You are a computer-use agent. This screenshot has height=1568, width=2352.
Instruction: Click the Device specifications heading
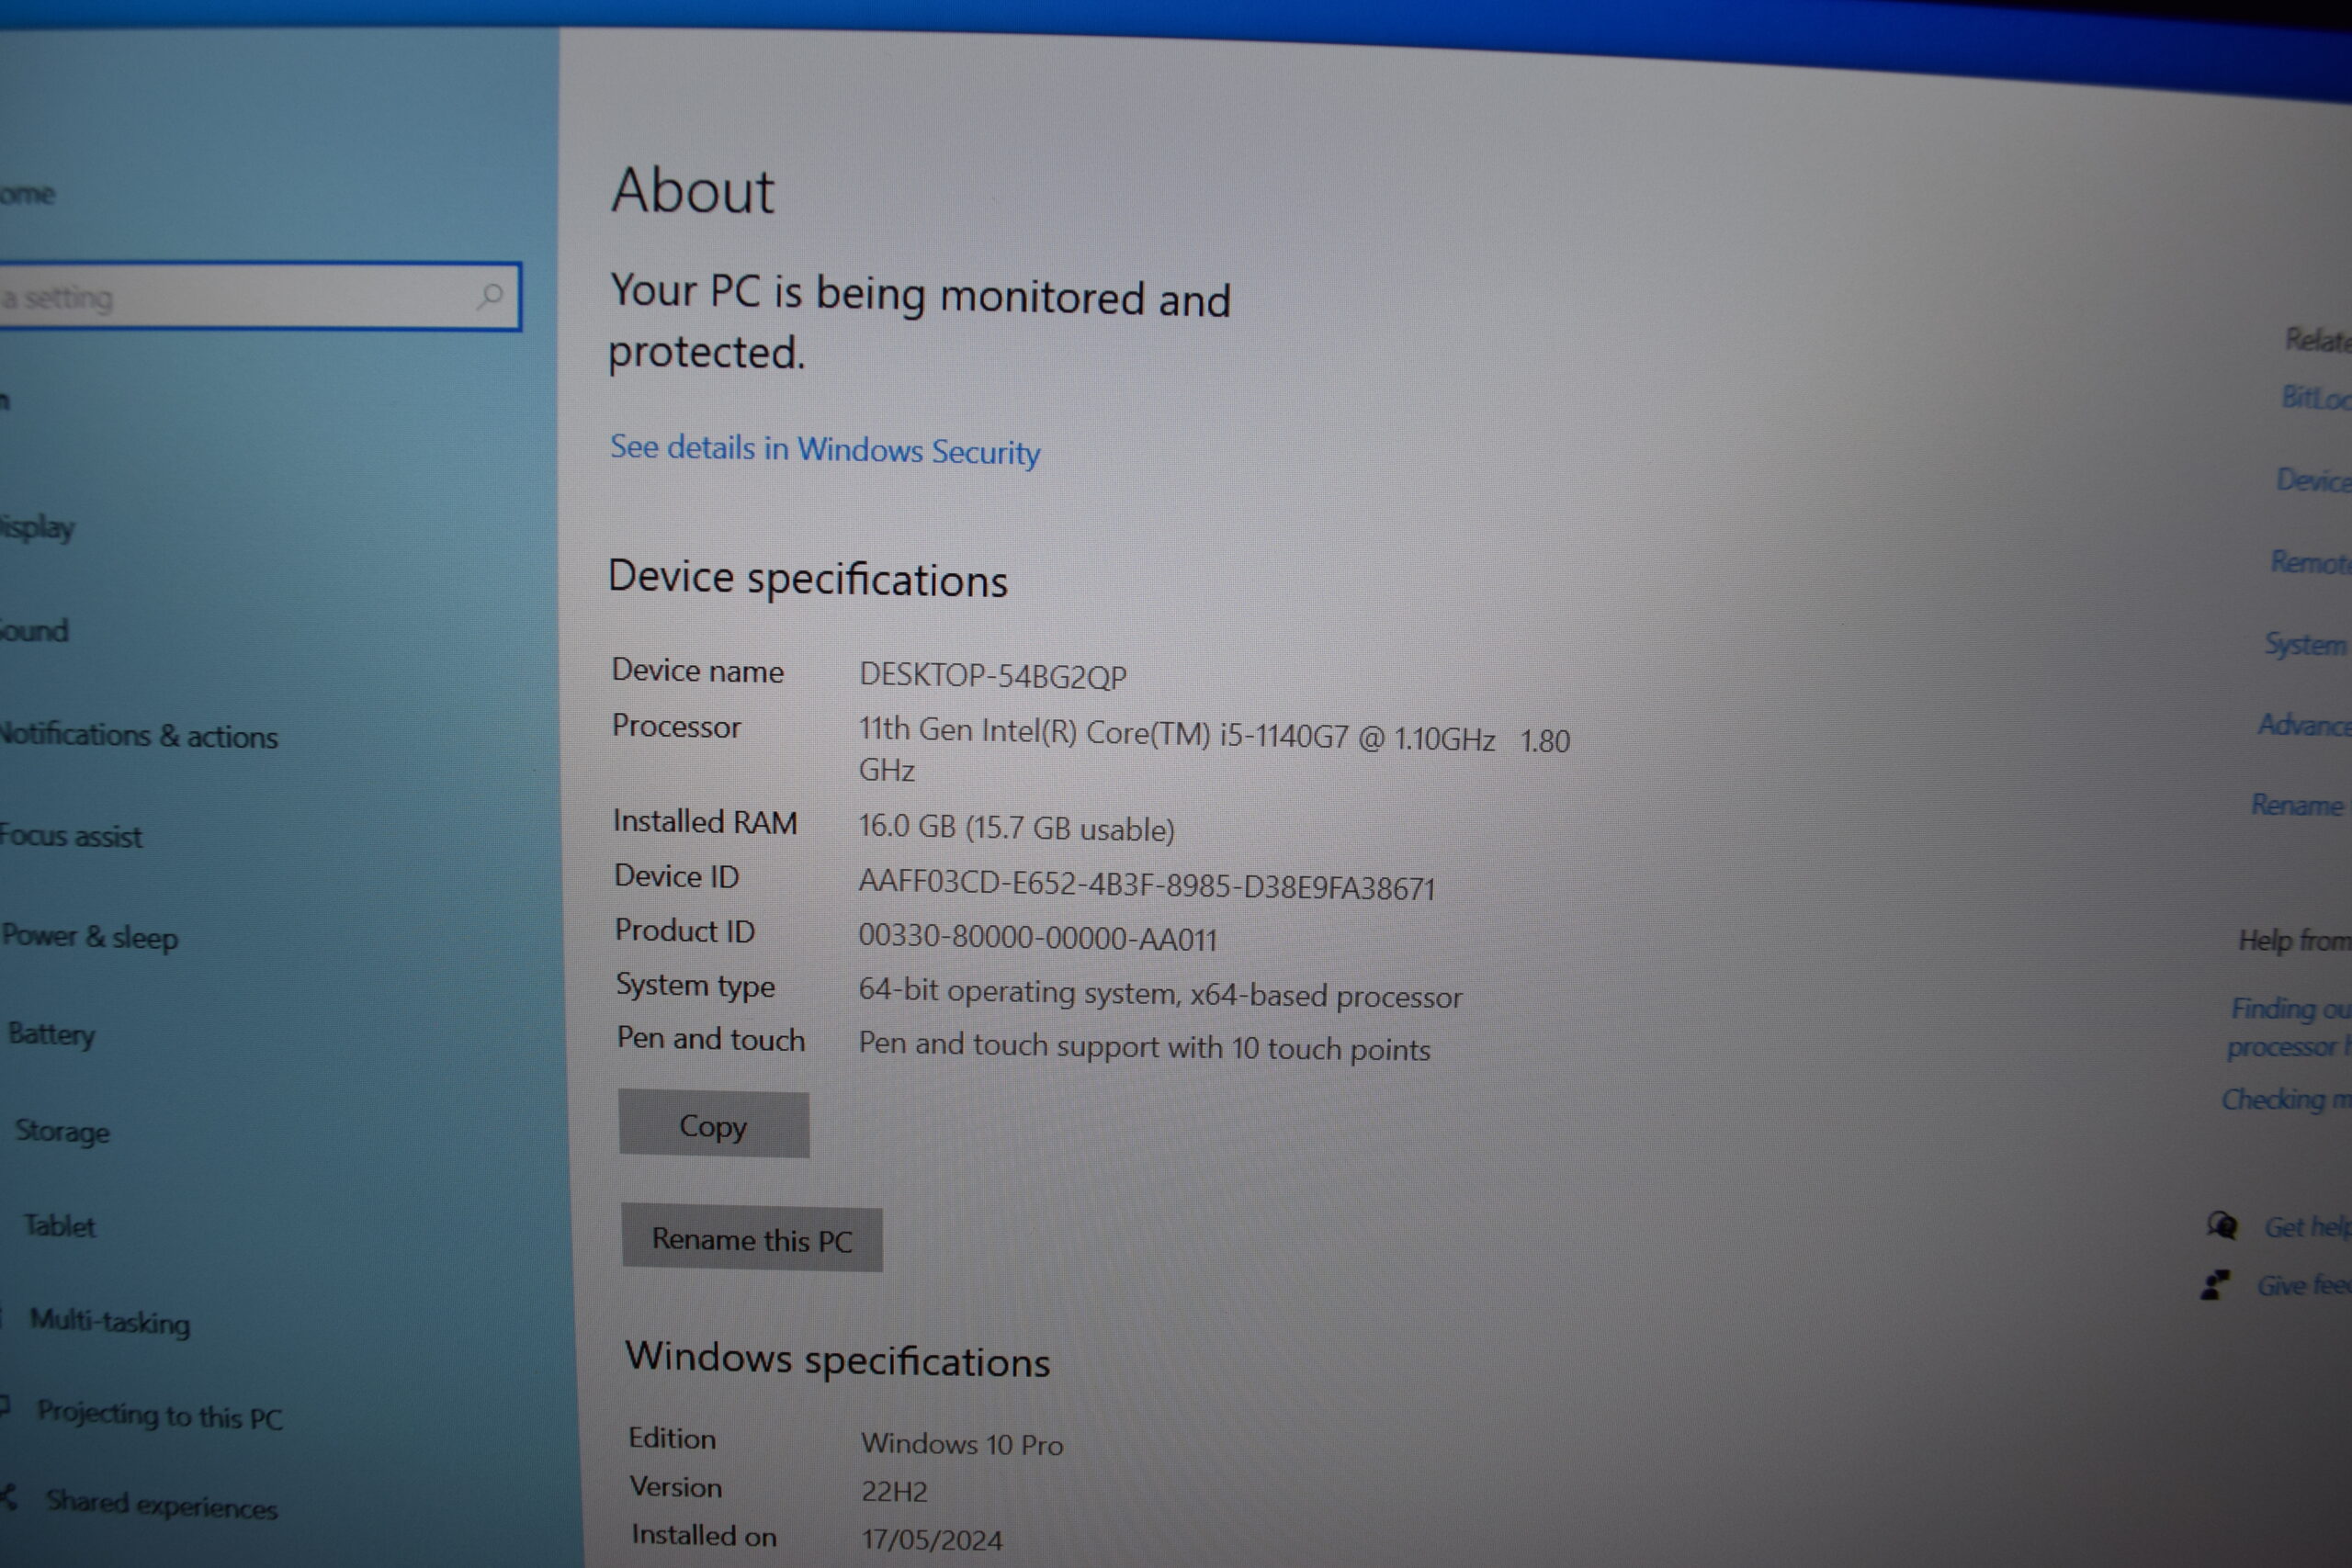808,579
